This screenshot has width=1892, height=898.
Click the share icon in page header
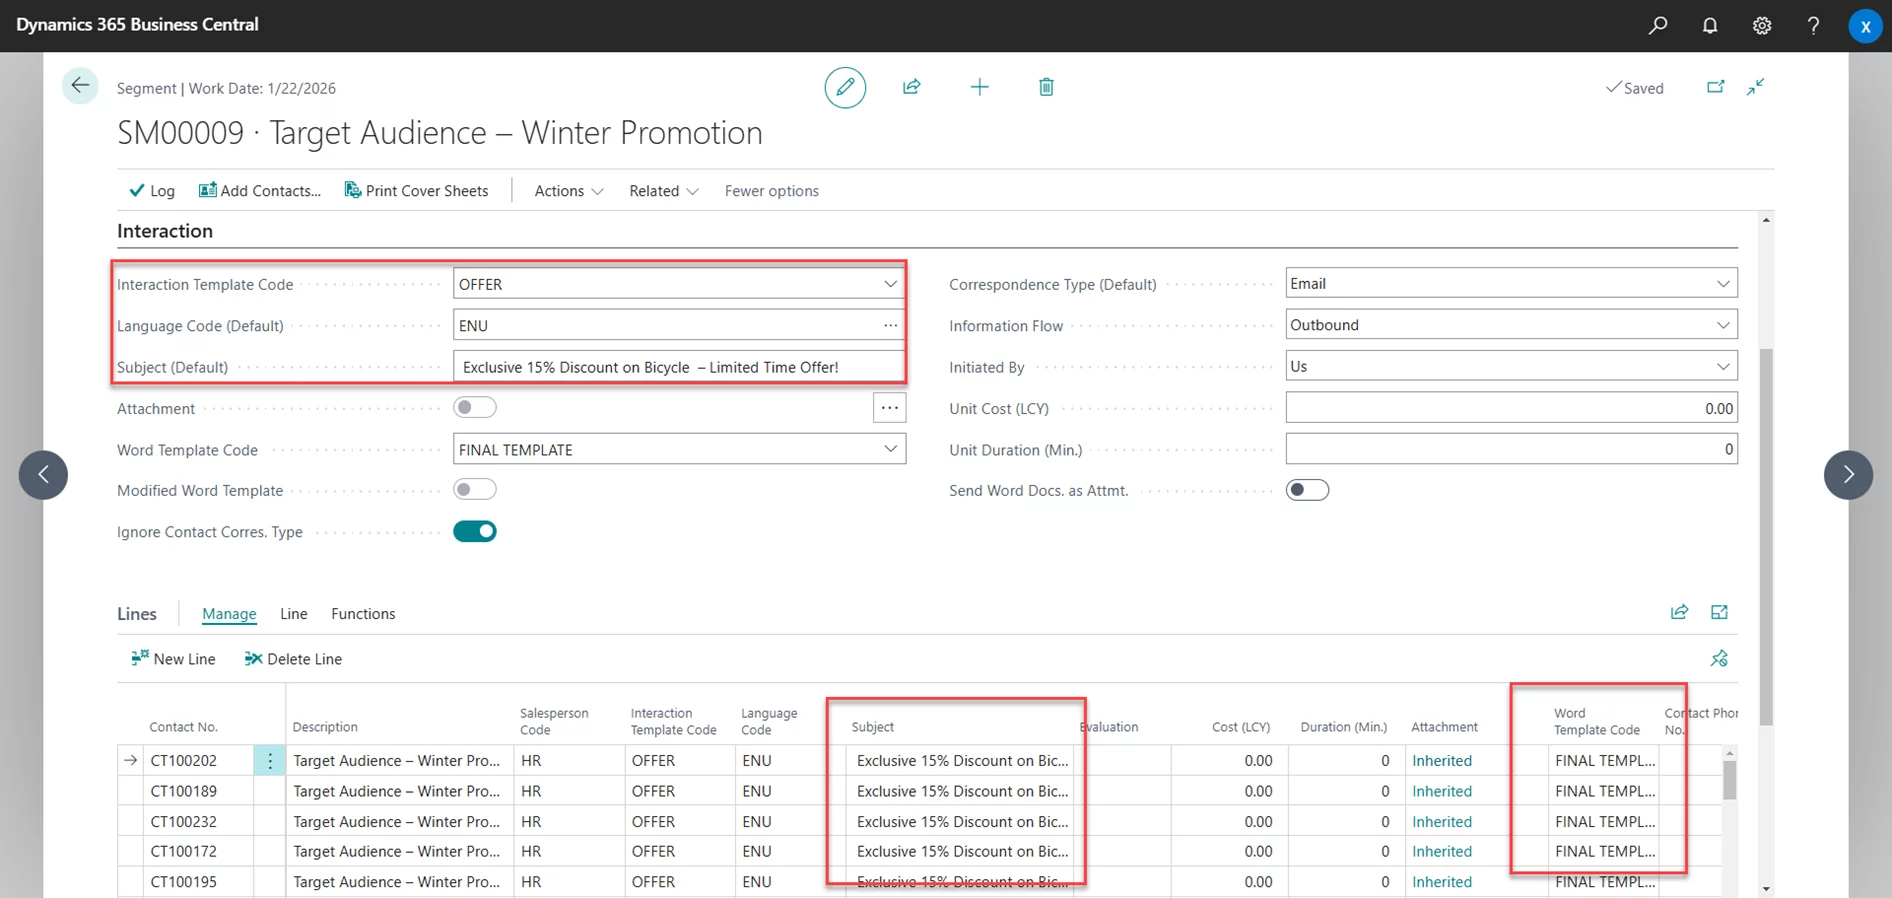click(x=911, y=87)
